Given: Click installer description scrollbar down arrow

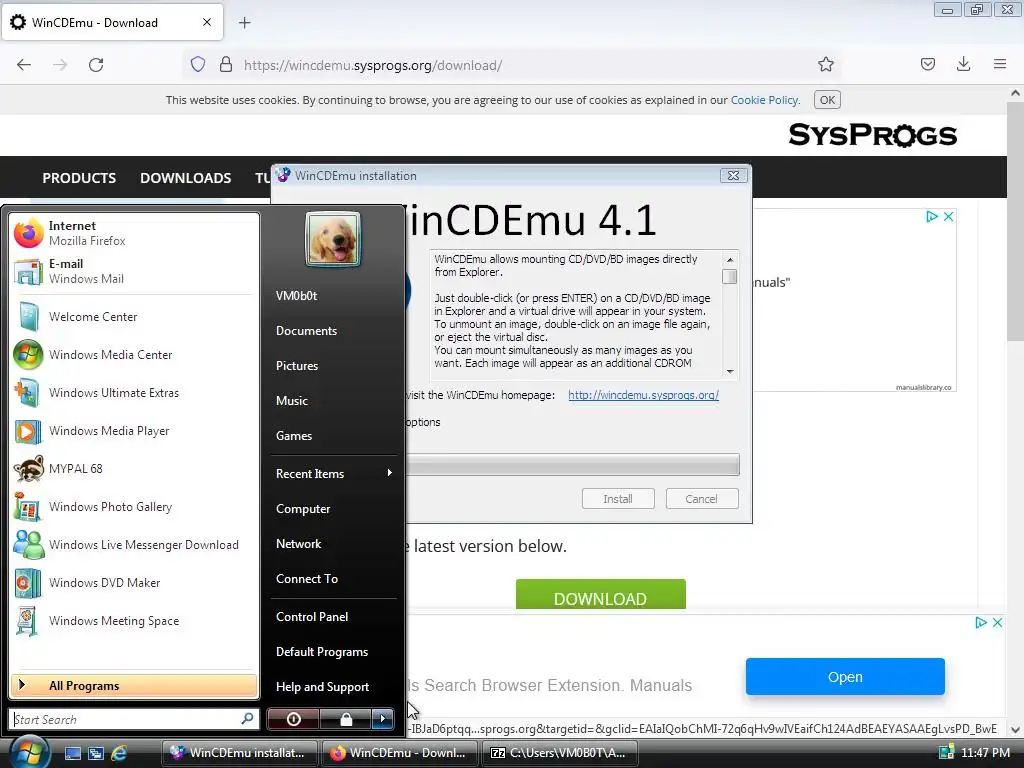Looking at the screenshot, I should (730, 372).
